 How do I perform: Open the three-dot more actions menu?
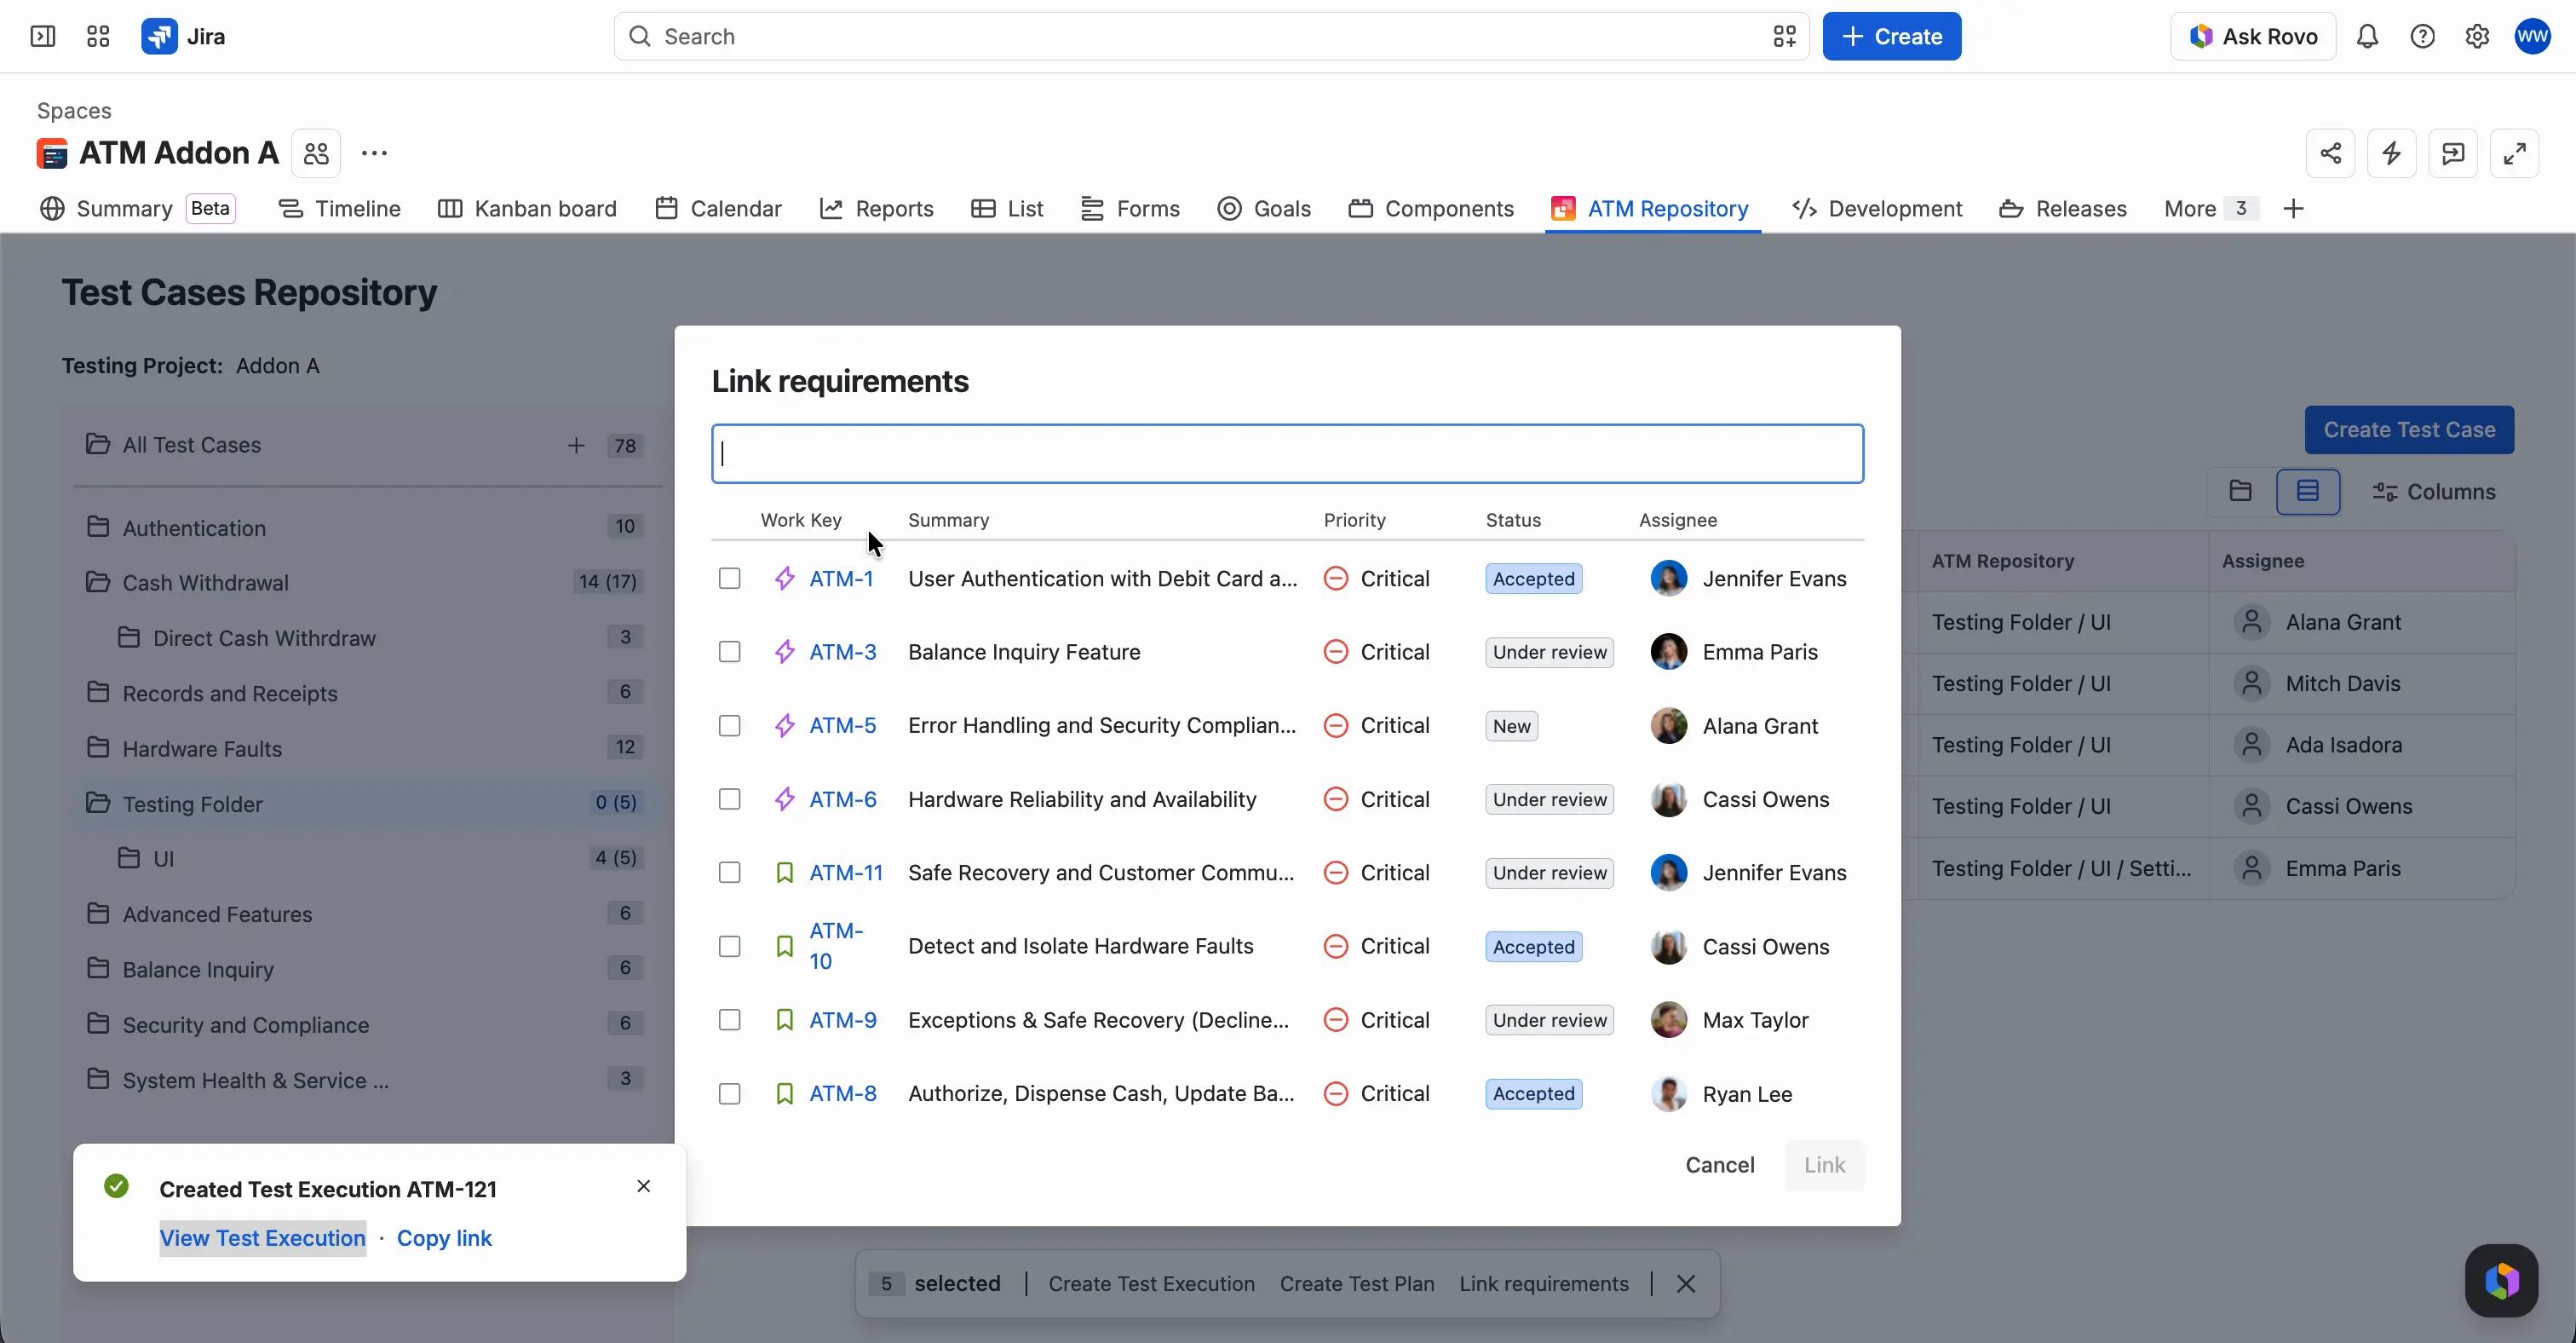tap(374, 153)
